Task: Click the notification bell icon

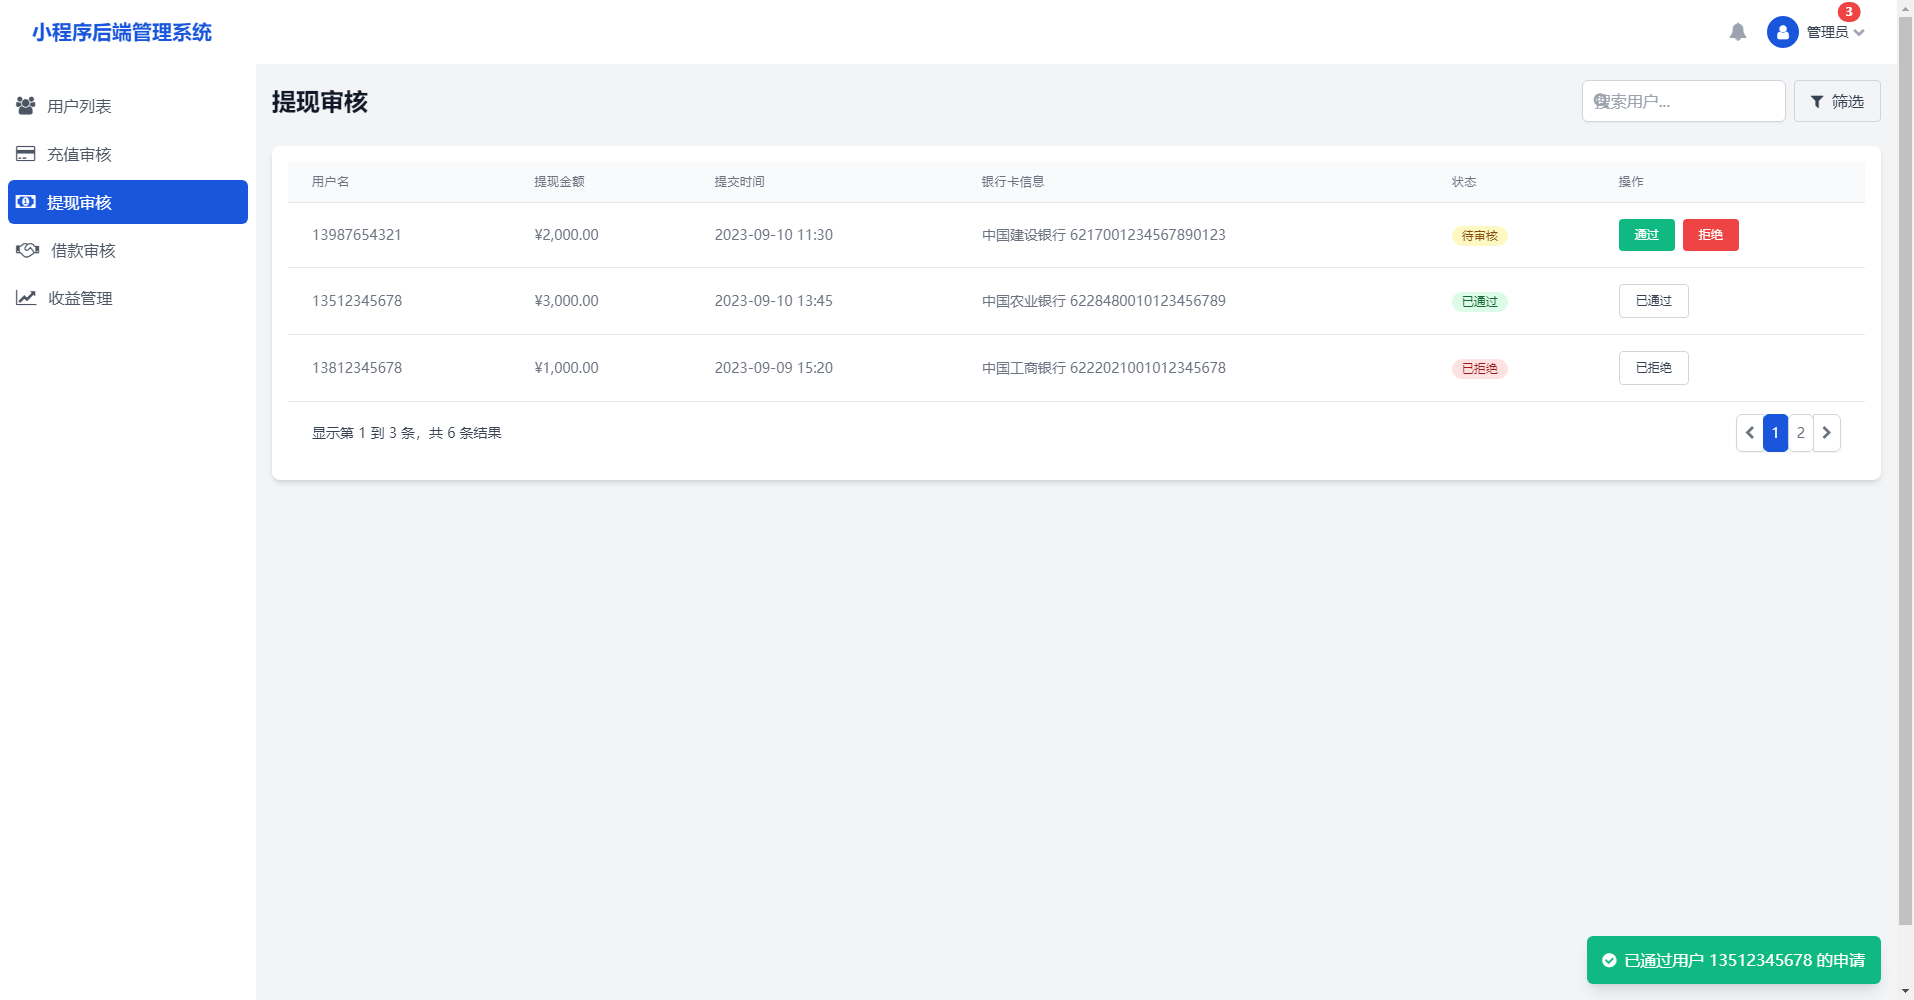Action: coord(1737,32)
